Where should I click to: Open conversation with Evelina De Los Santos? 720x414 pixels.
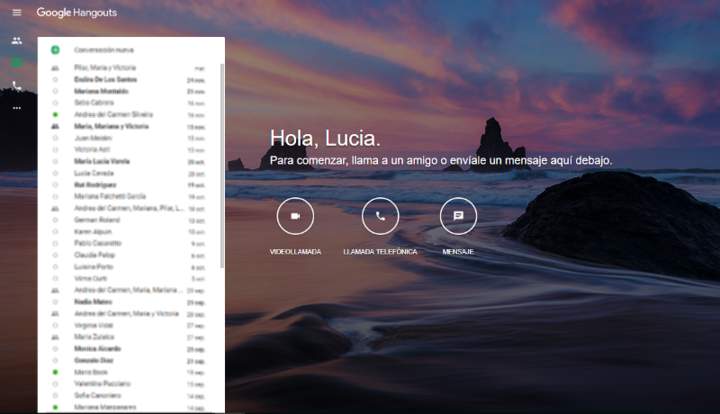104,78
